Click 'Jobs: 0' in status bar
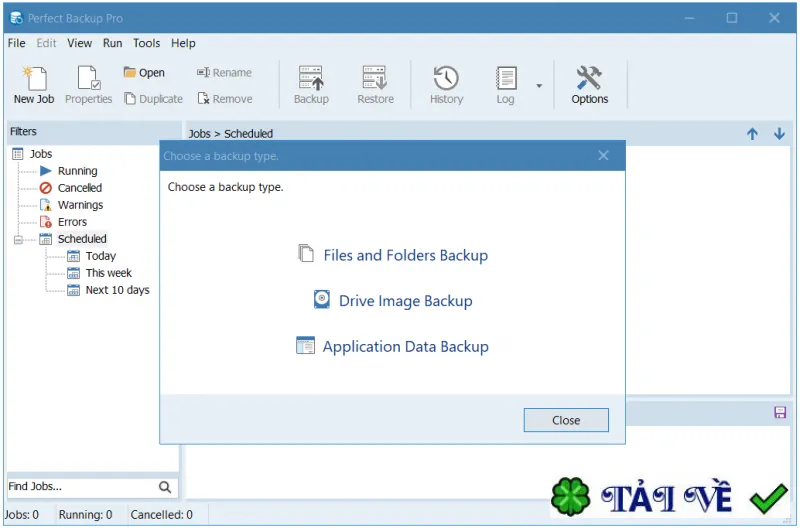The height and width of the screenshot is (528, 800). pyautogui.click(x=22, y=514)
